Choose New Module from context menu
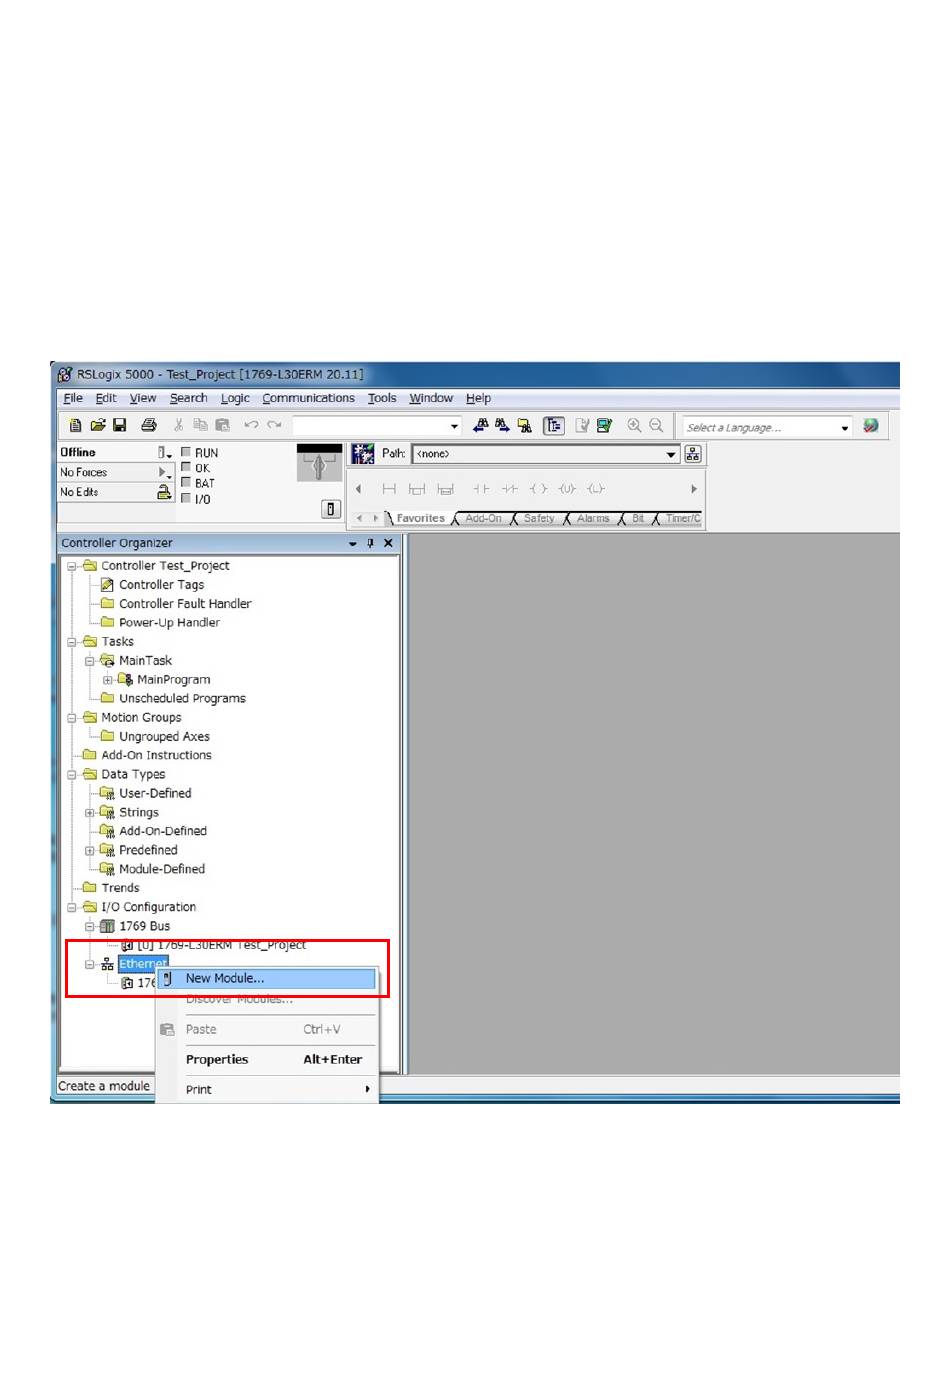The image size is (950, 1387). (x=266, y=979)
